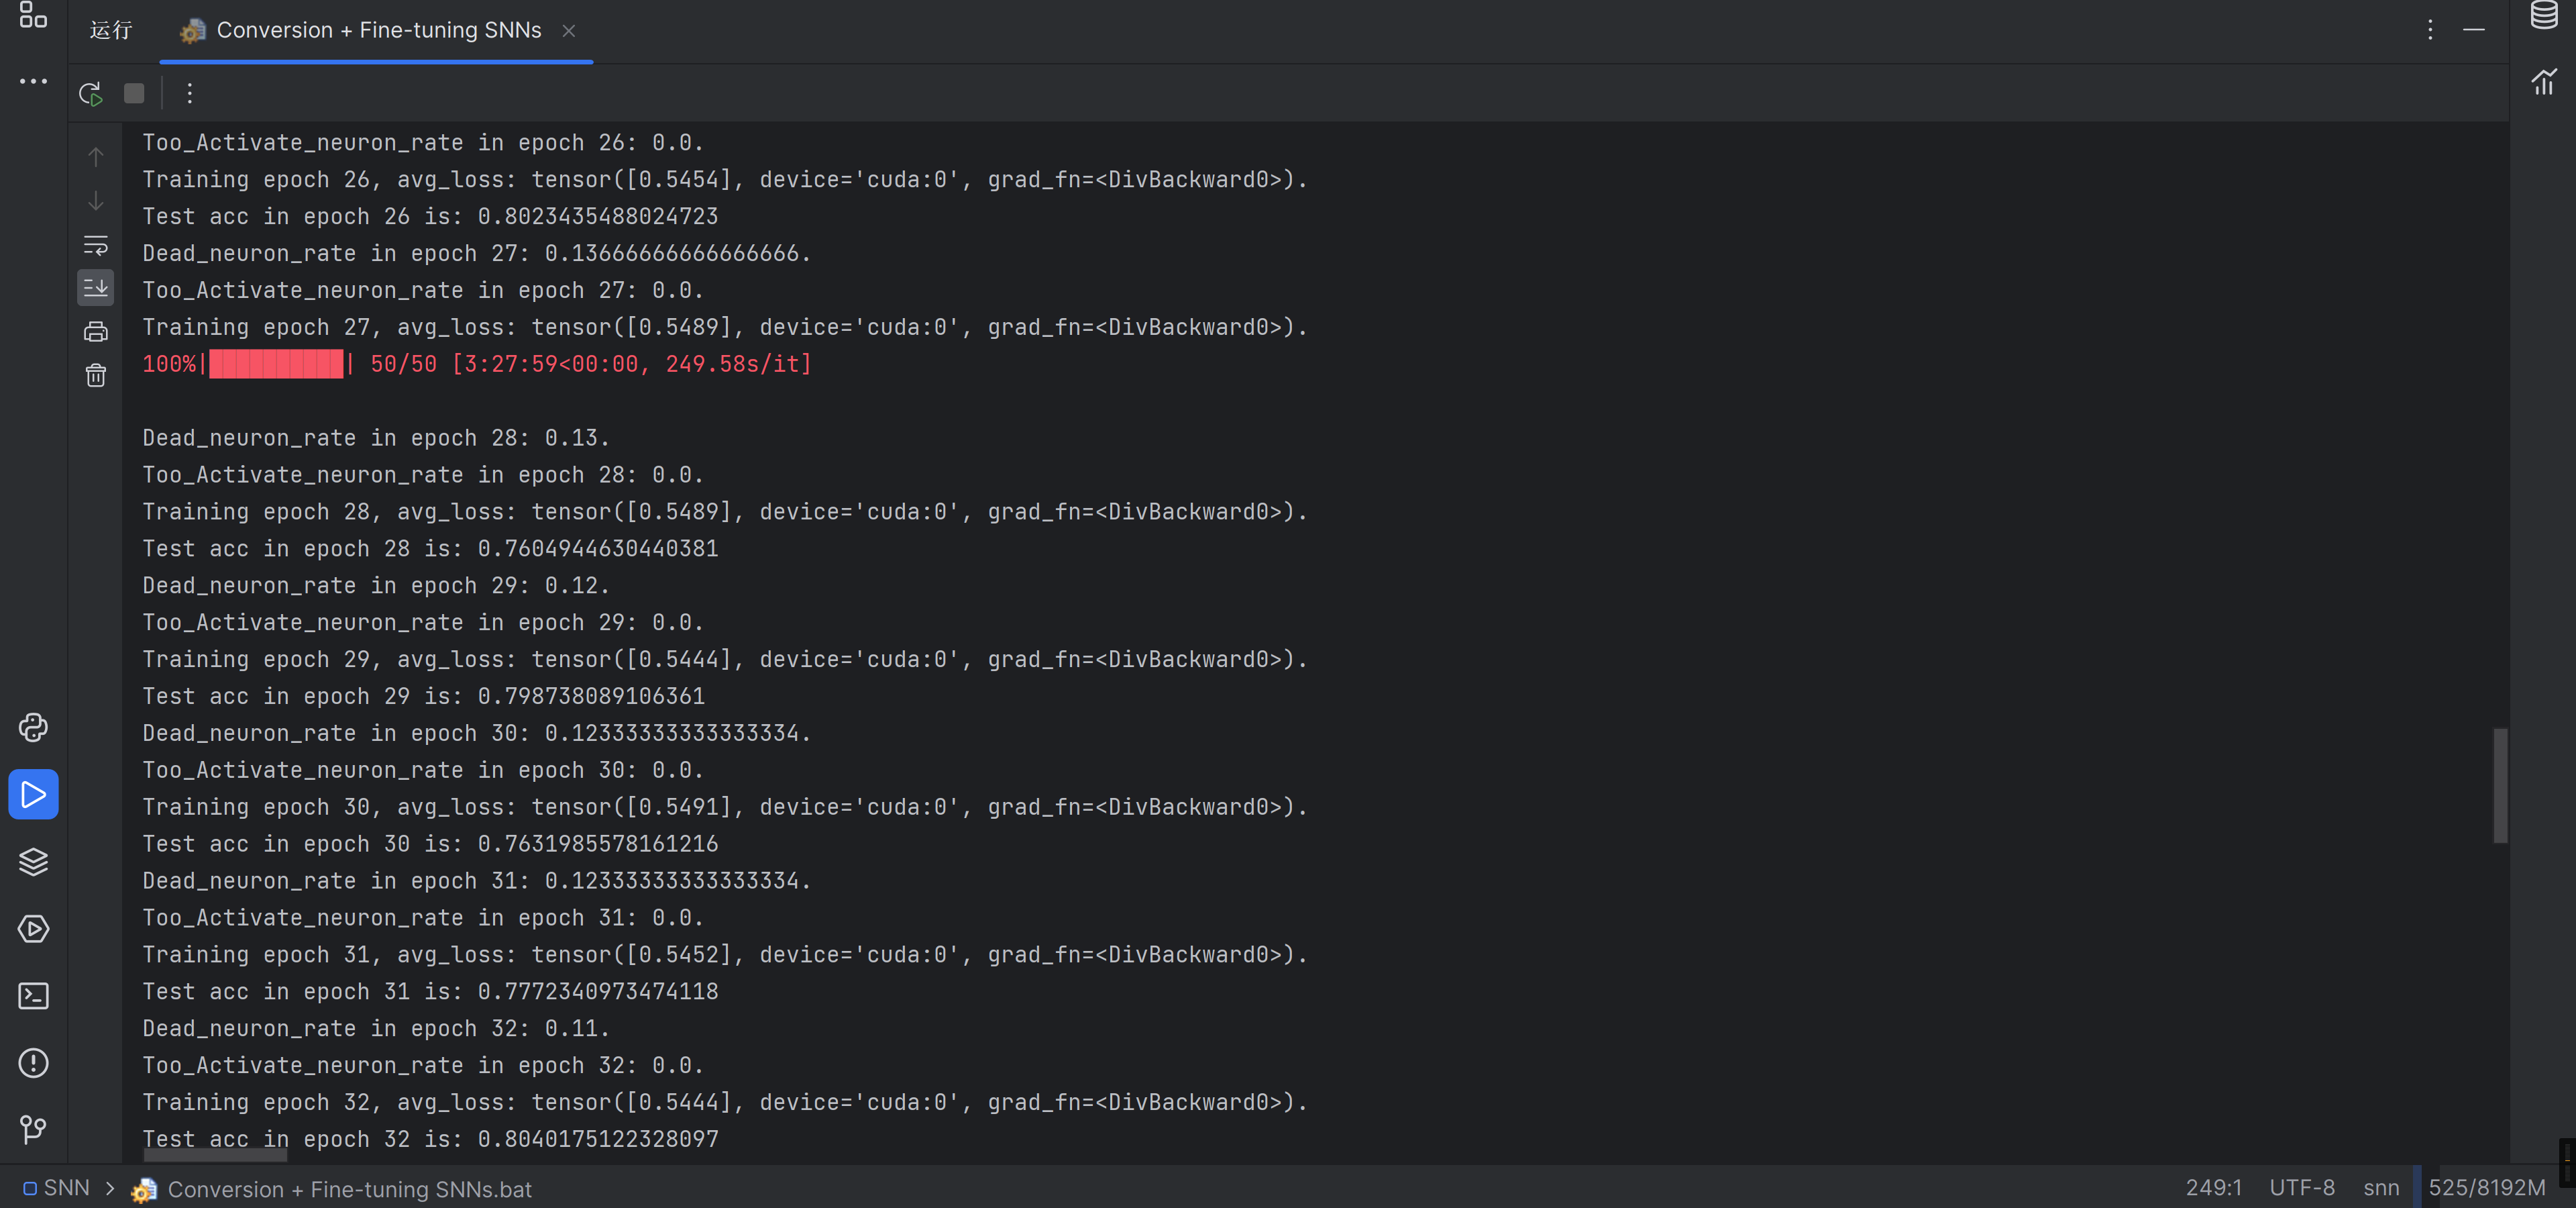Open Services tool window

click(x=33, y=929)
